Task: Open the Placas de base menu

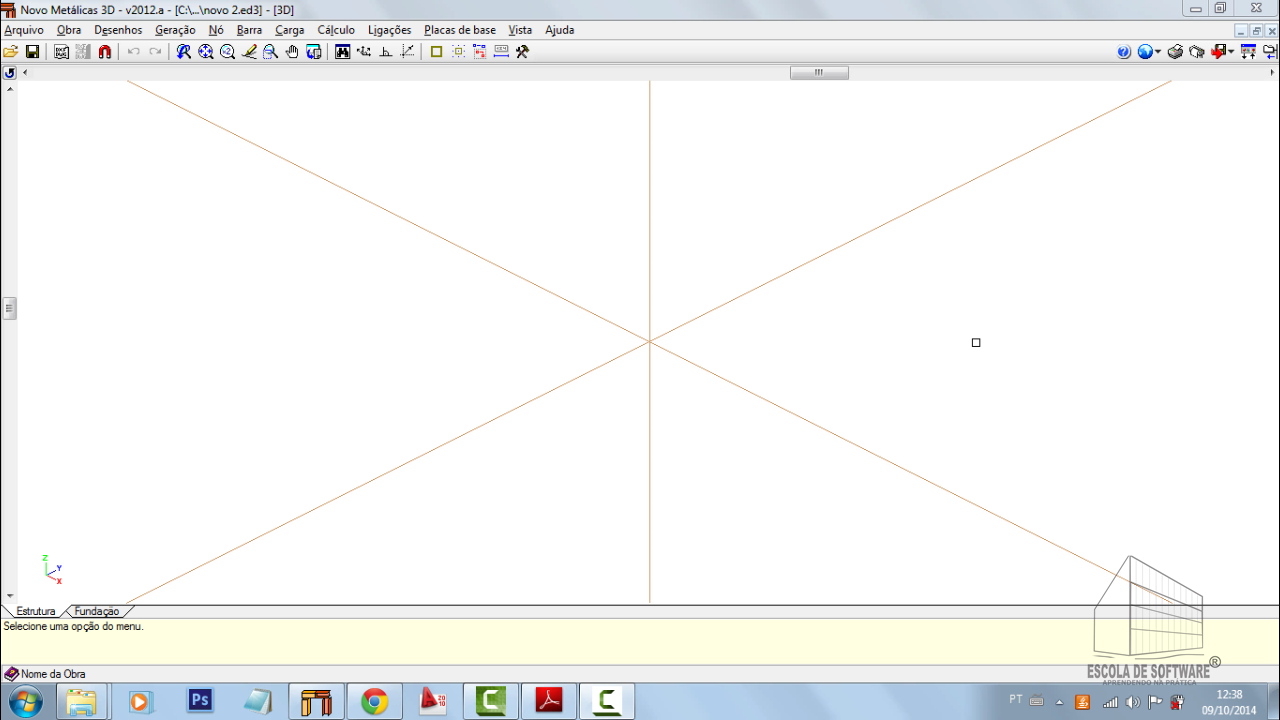Action: tap(459, 30)
